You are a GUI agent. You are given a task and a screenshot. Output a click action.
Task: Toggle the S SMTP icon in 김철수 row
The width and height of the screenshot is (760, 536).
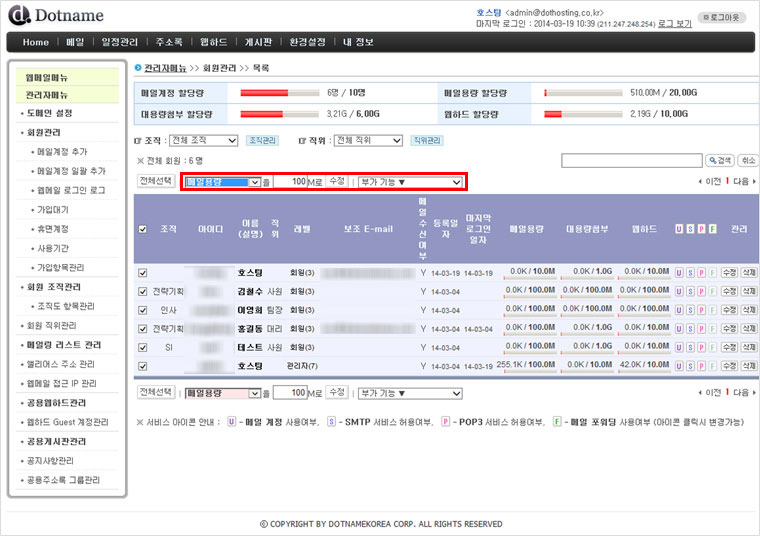[690, 291]
